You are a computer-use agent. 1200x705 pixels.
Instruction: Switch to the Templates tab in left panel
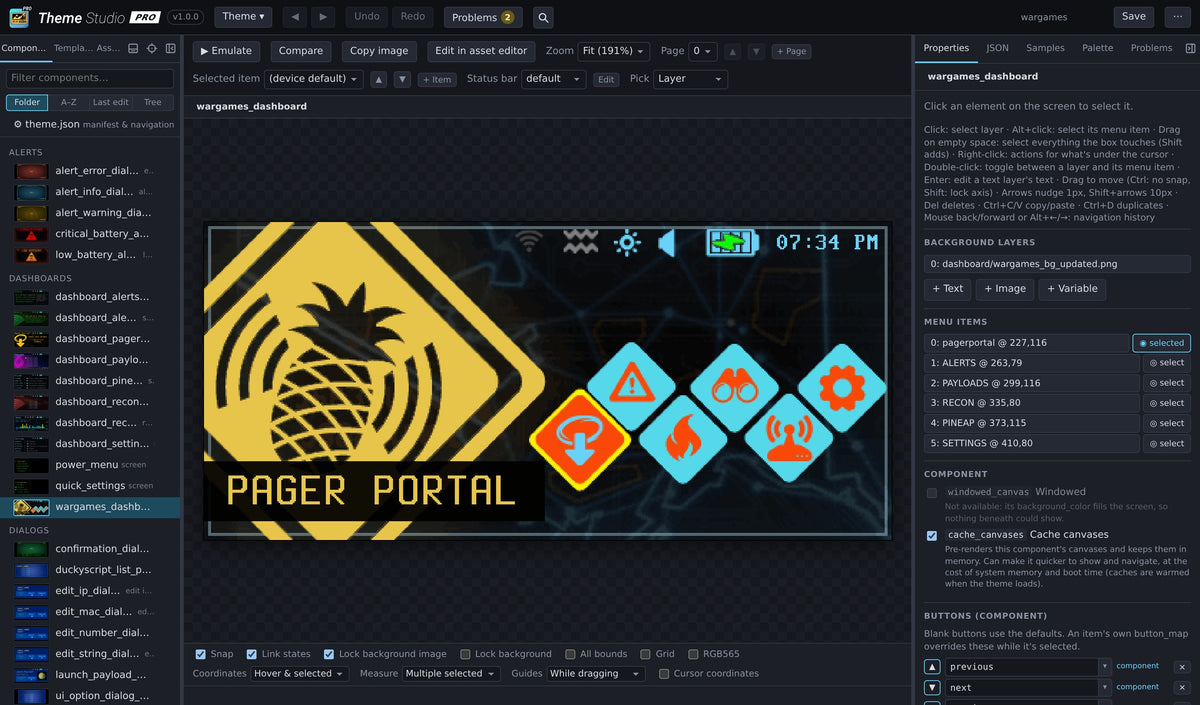[x=73, y=48]
